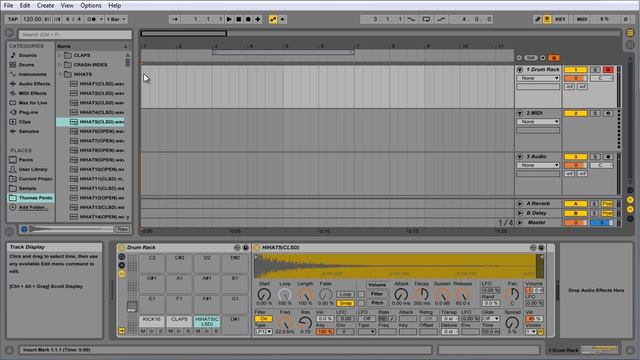This screenshot has height=360, width=640.
Task: Select the Instruments category
Action: click(32, 74)
